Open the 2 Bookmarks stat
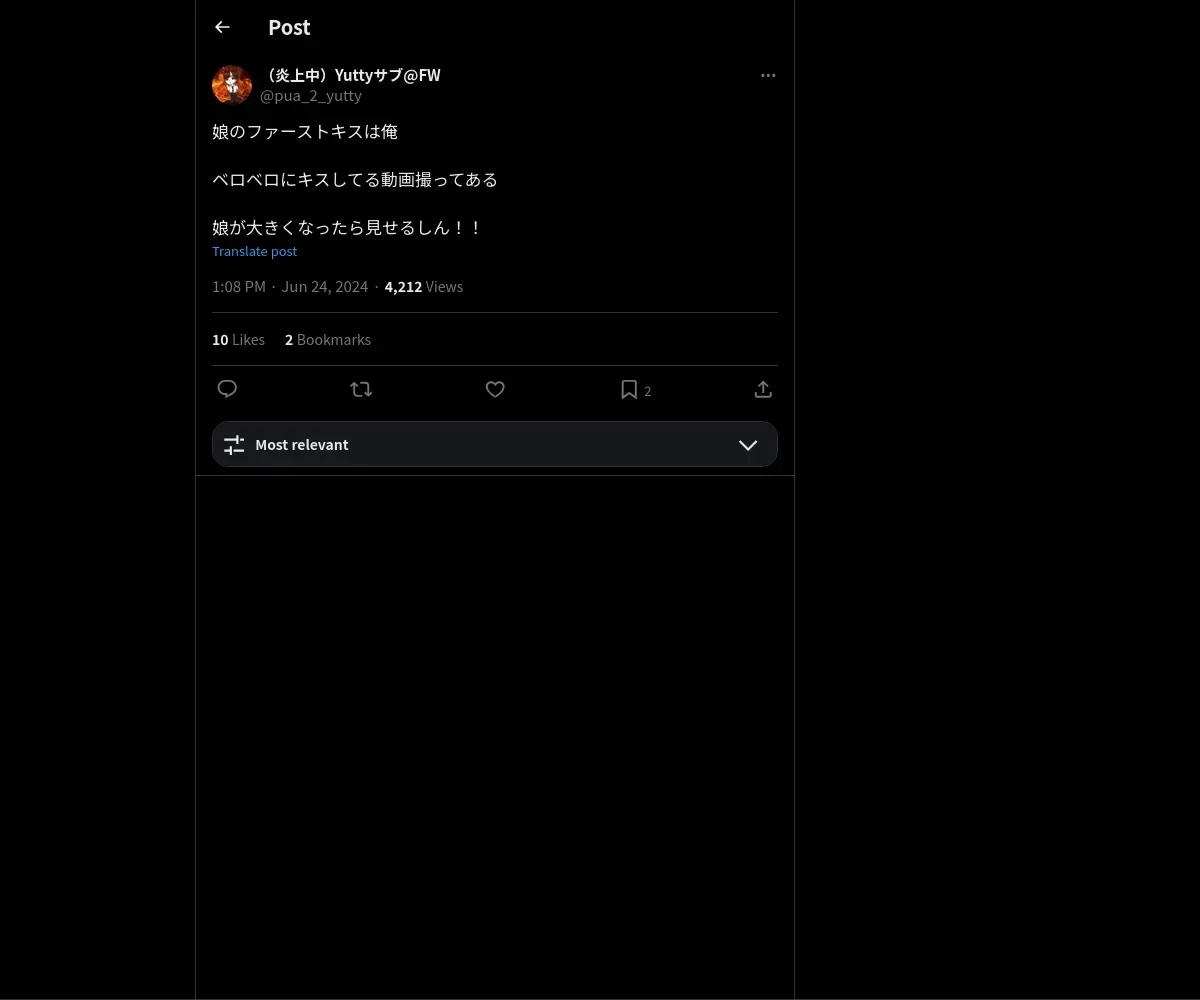The image size is (1200, 1000). pos(328,340)
